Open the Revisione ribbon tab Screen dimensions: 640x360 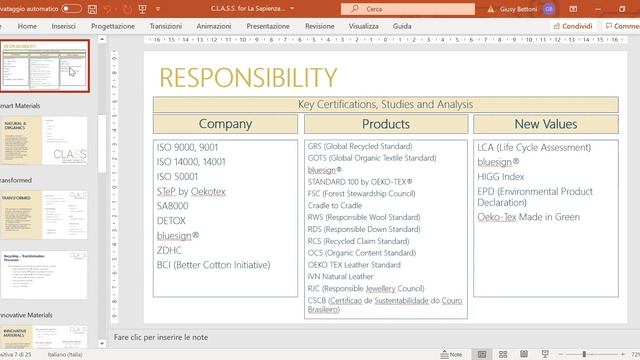tap(320, 26)
